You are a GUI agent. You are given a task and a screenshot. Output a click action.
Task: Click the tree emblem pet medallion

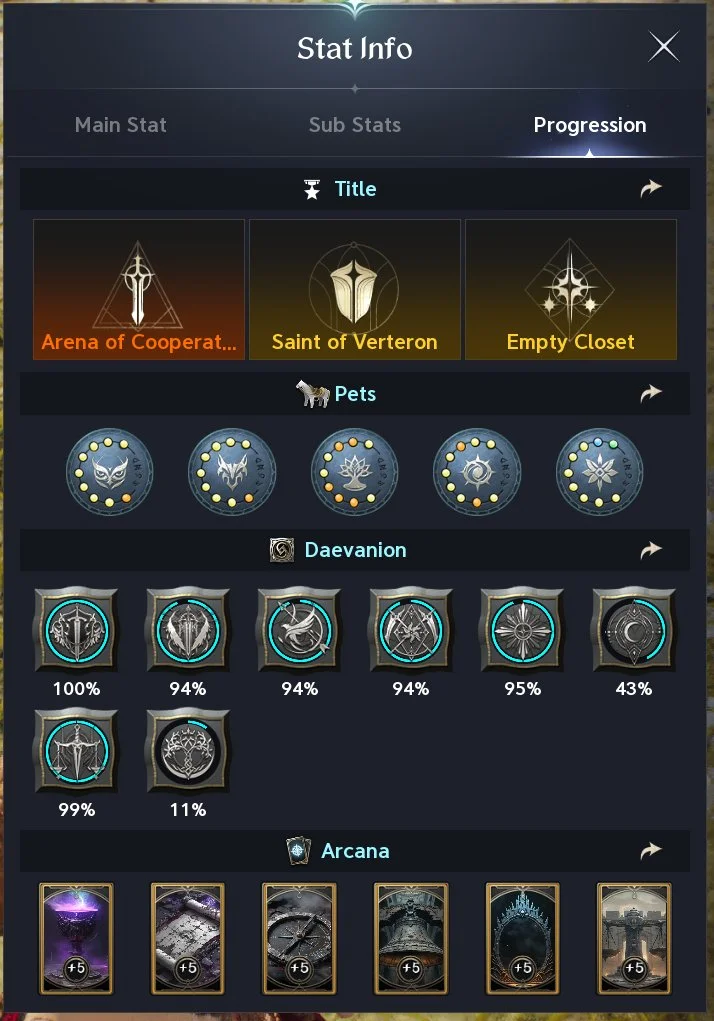point(355,472)
